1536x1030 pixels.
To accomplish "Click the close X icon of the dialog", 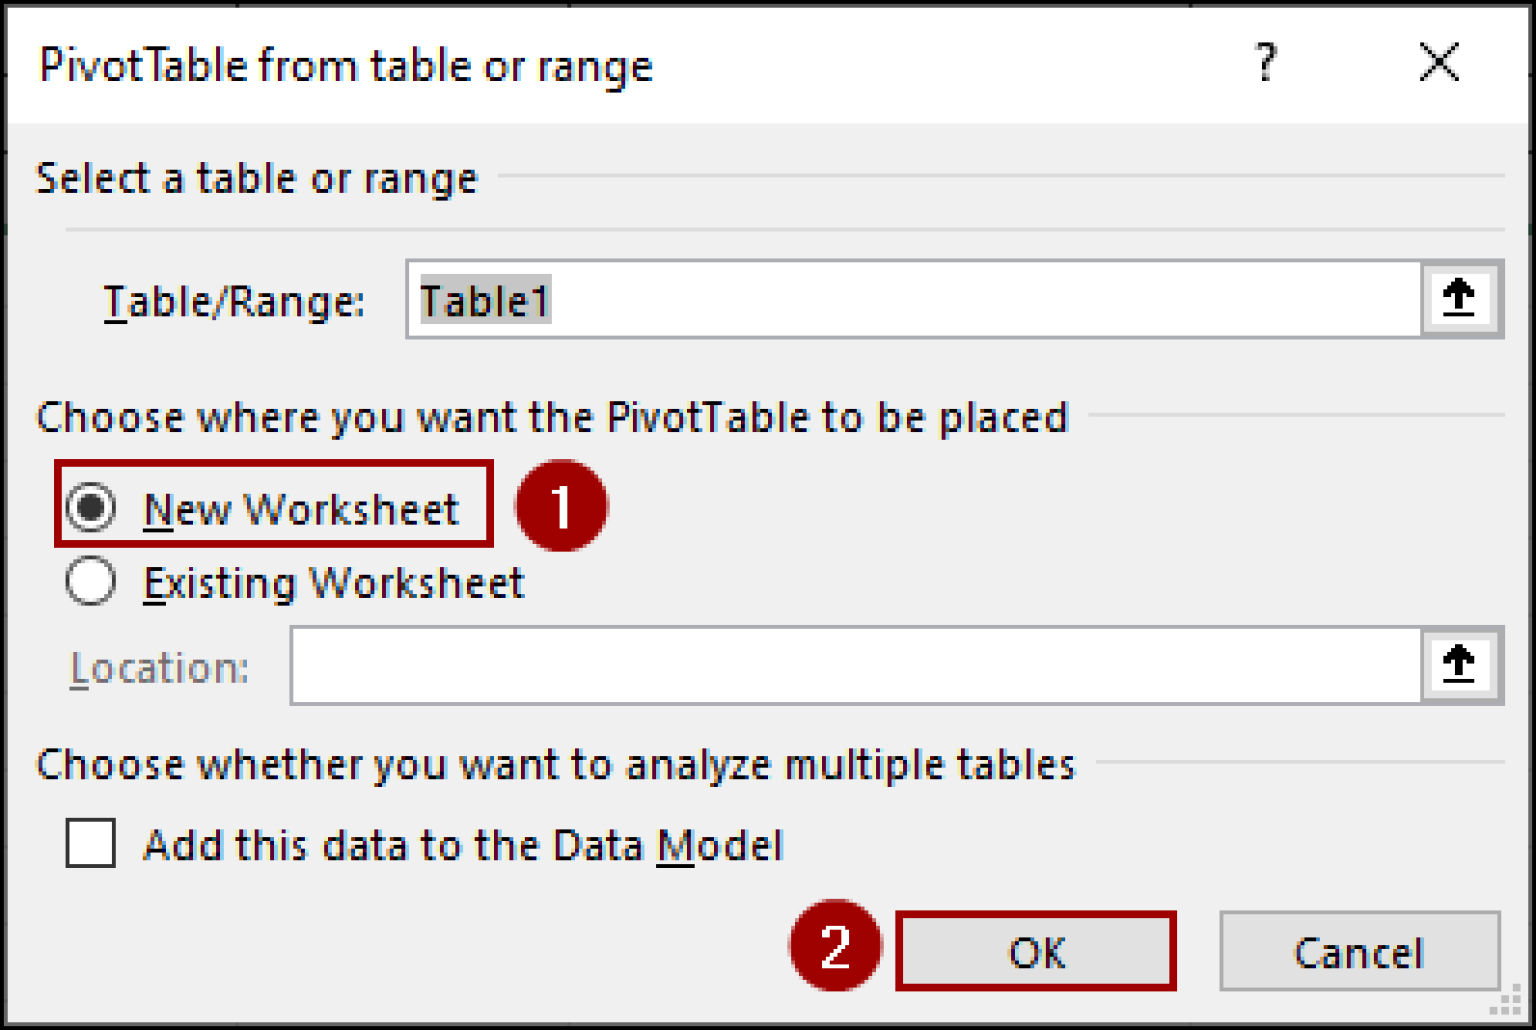I will pyautogui.click(x=1438, y=63).
